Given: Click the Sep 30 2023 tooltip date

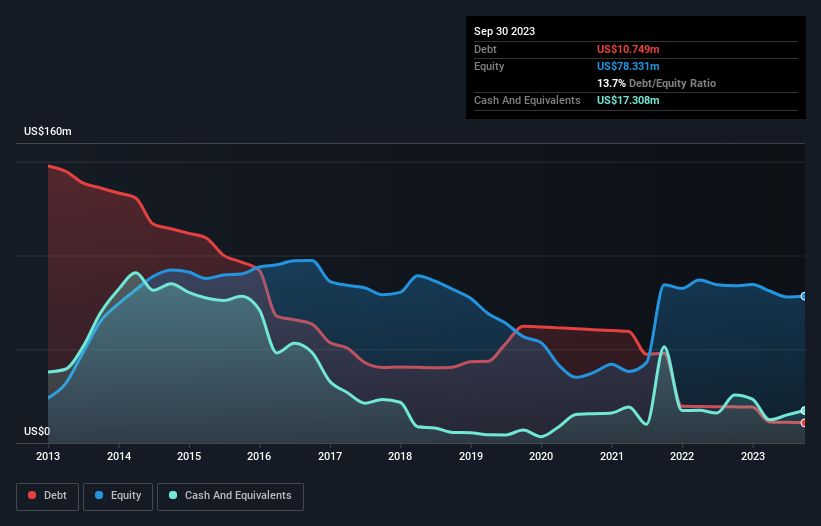Looking at the screenshot, I should click(504, 31).
